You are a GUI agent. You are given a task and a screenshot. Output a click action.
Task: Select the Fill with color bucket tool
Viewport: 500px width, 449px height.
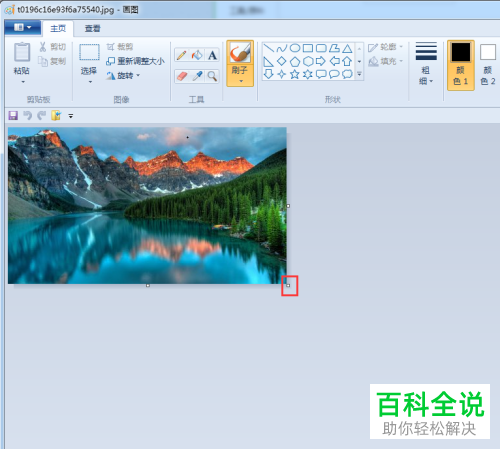(x=197, y=55)
